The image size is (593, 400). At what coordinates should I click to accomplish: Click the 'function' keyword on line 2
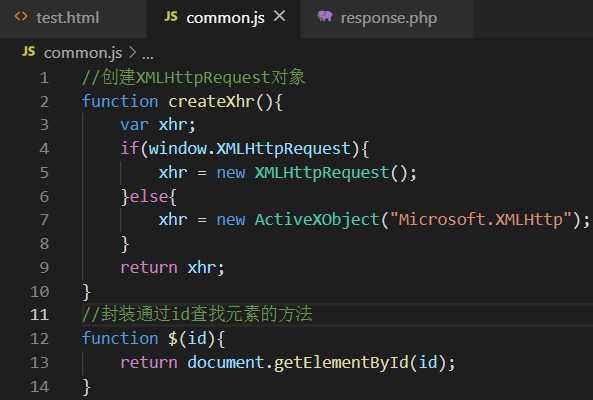tap(120, 101)
